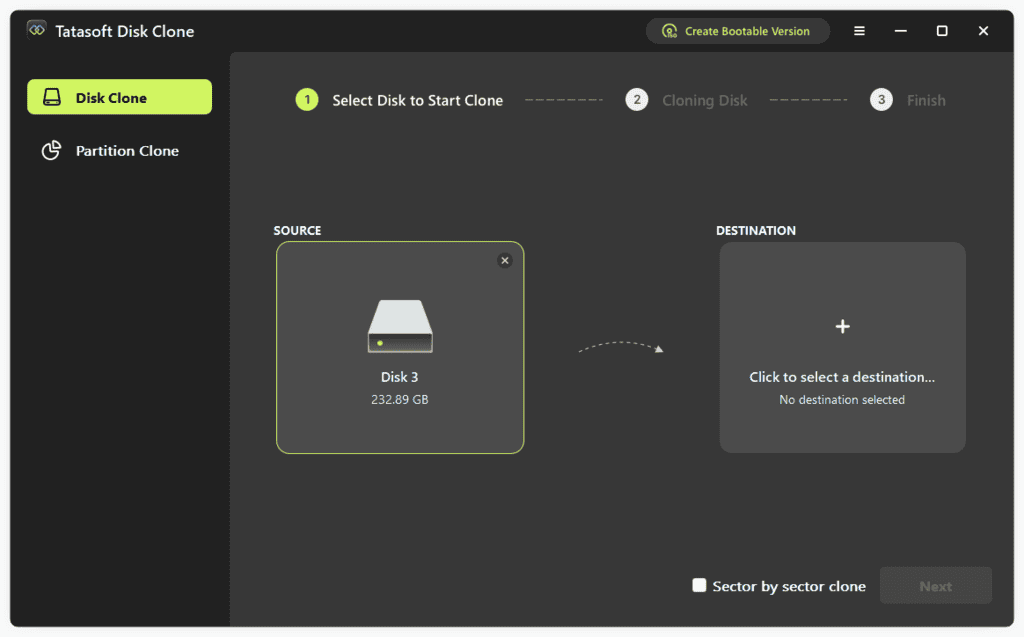Open the hamburger menu
Image resolution: width=1024 pixels, height=637 pixels.
858,31
